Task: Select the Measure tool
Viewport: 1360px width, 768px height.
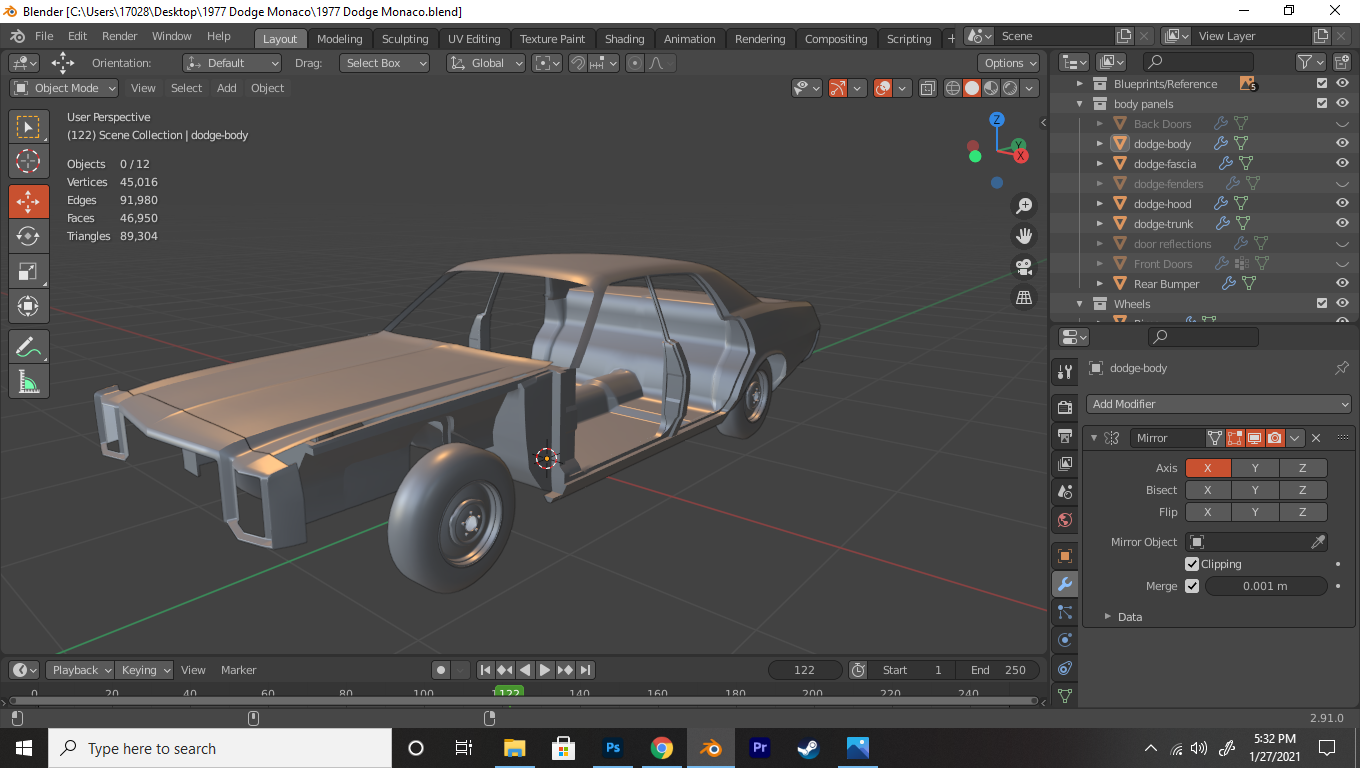Action: point(28,381)
